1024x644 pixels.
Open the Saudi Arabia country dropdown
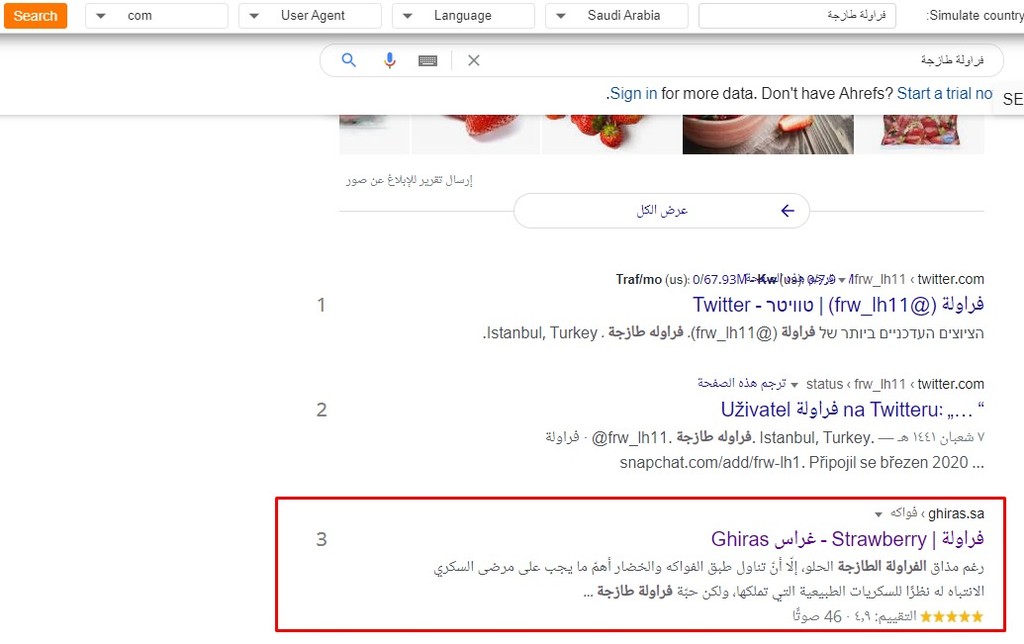point(616,16)
